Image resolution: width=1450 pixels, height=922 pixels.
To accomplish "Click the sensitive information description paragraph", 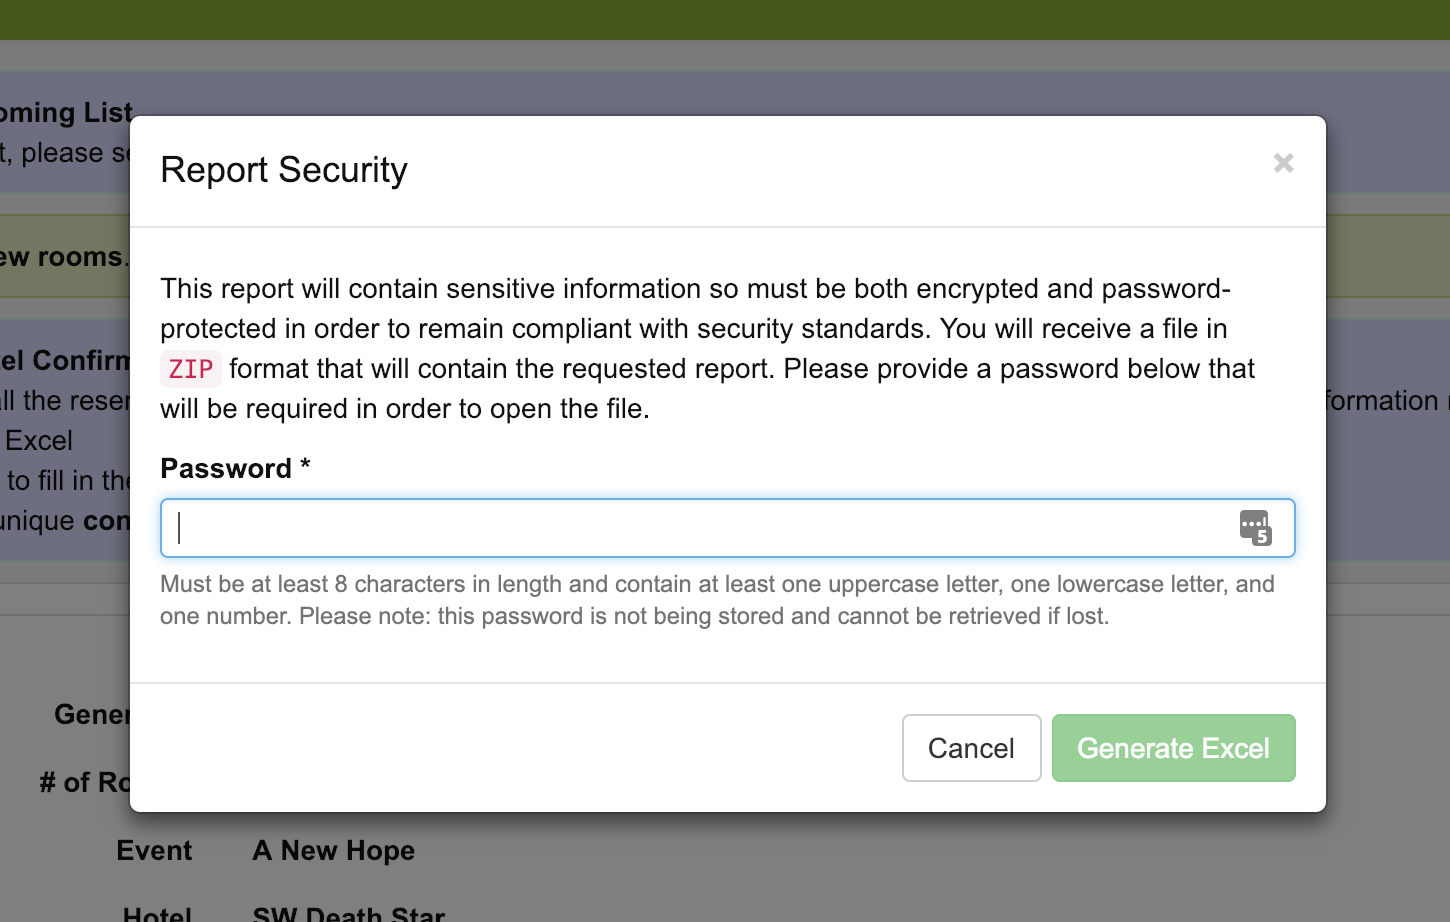I will [x=707, y=348].
